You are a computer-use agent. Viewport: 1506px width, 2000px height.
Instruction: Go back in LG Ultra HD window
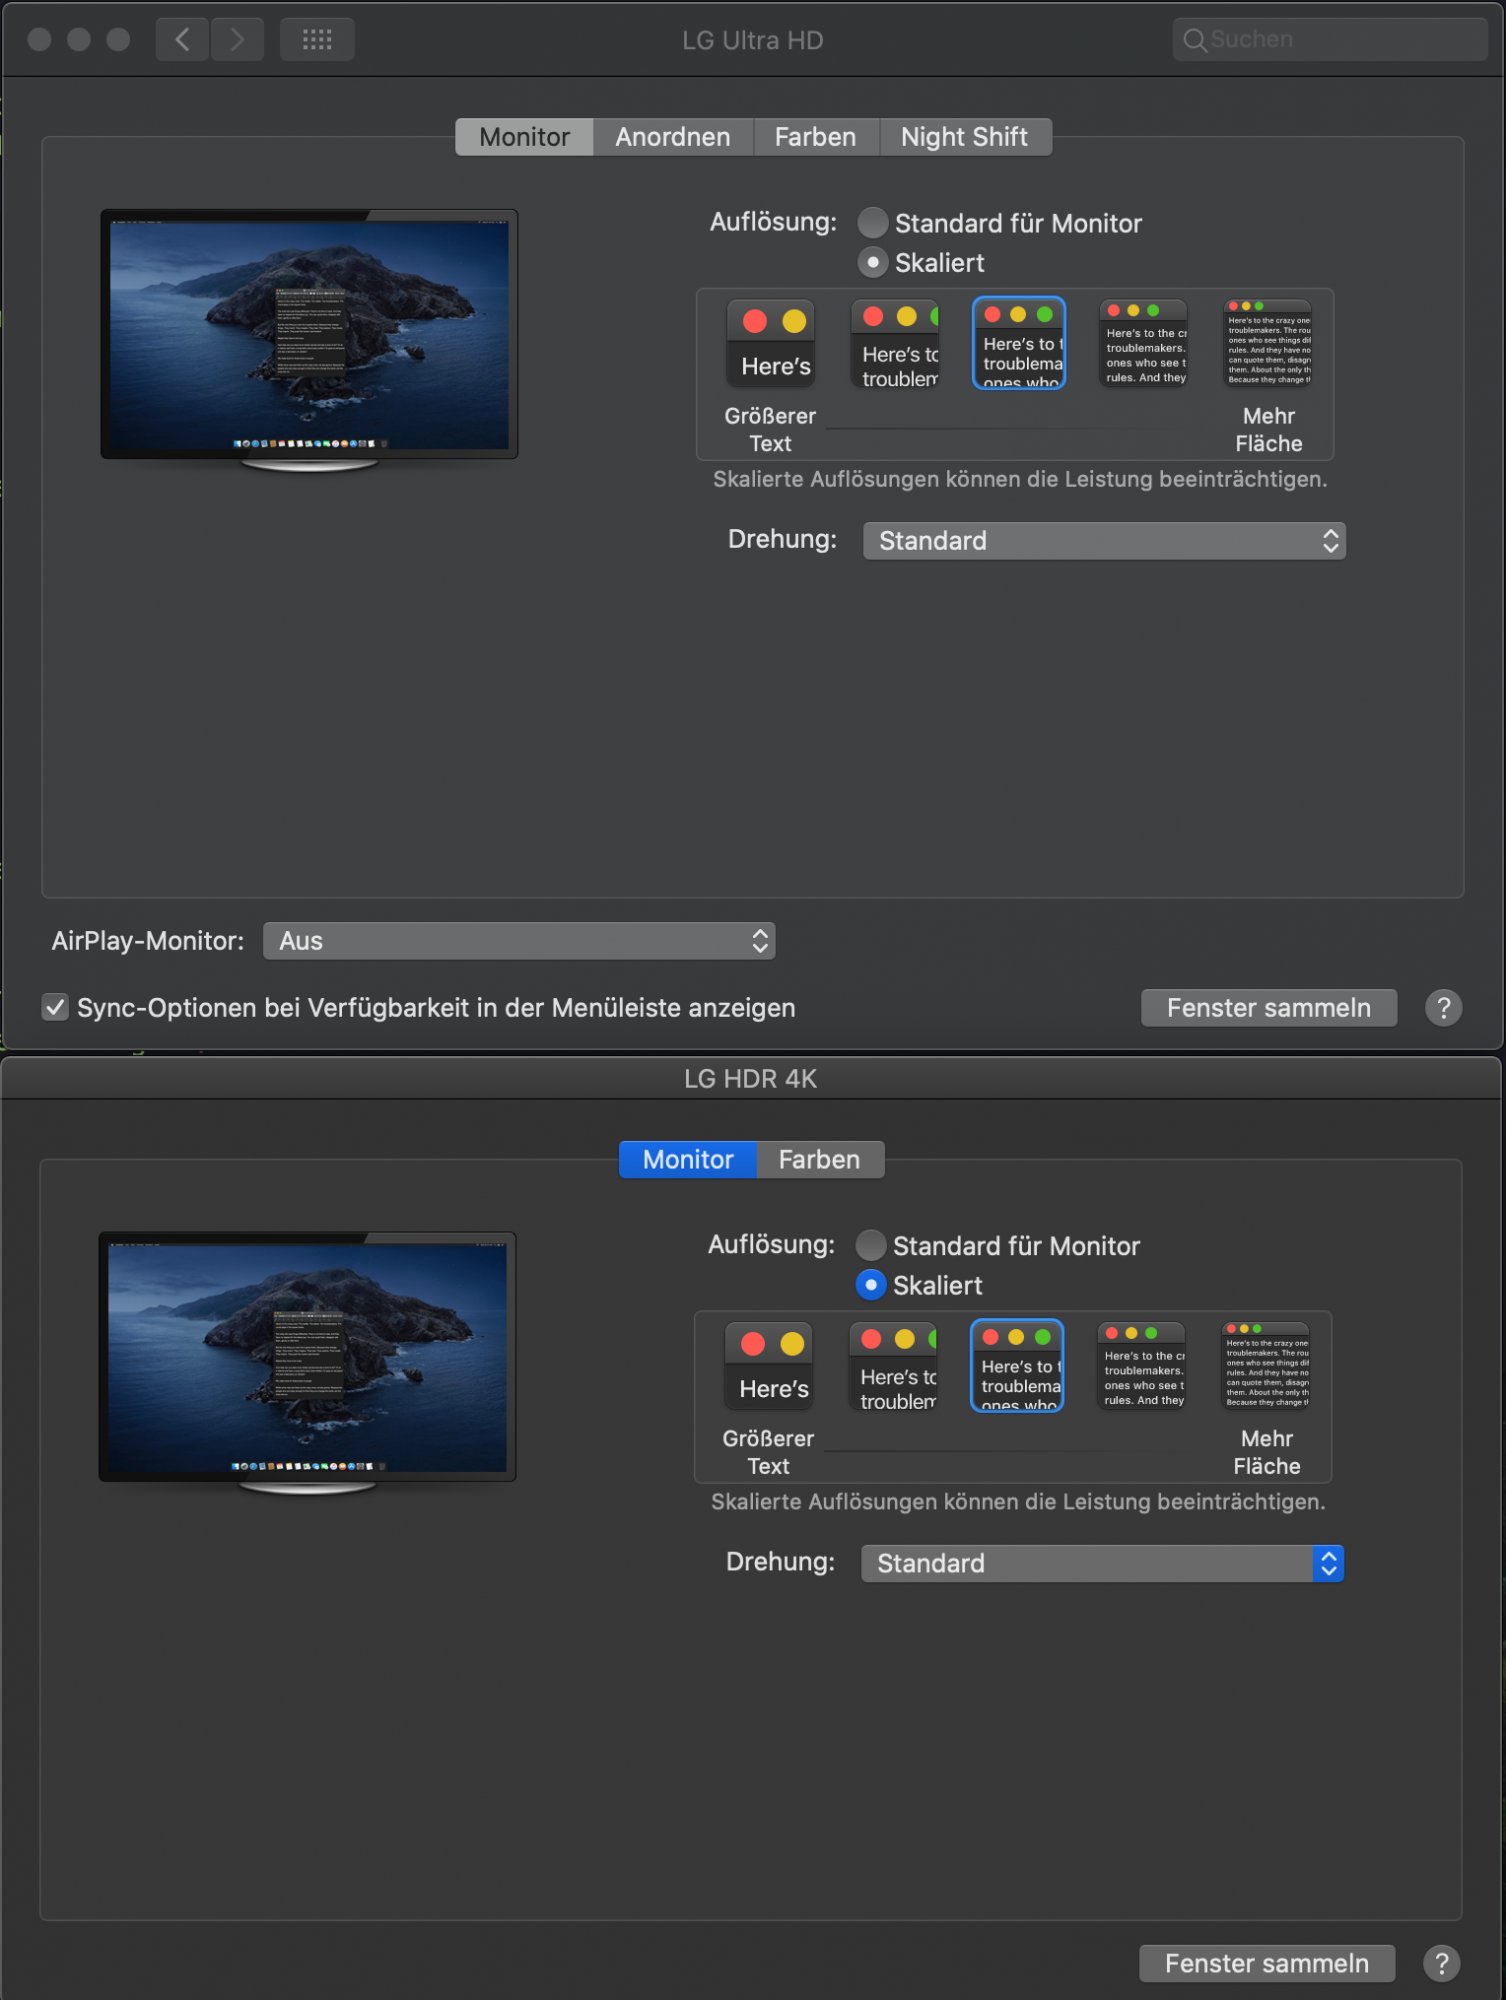click(x=182, y=40)
